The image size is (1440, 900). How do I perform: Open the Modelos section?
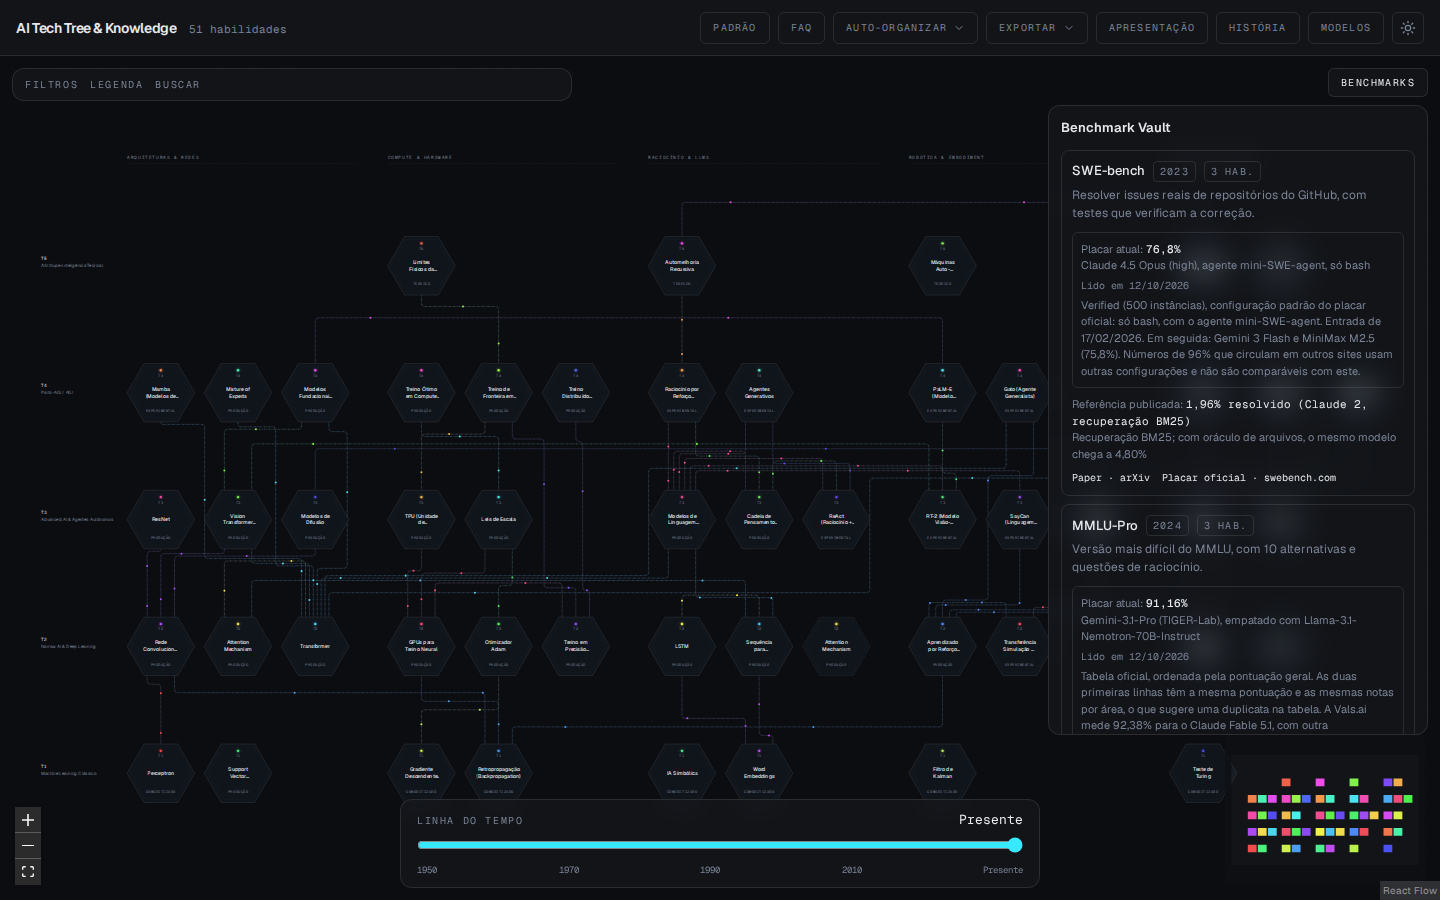(1346, 28)
